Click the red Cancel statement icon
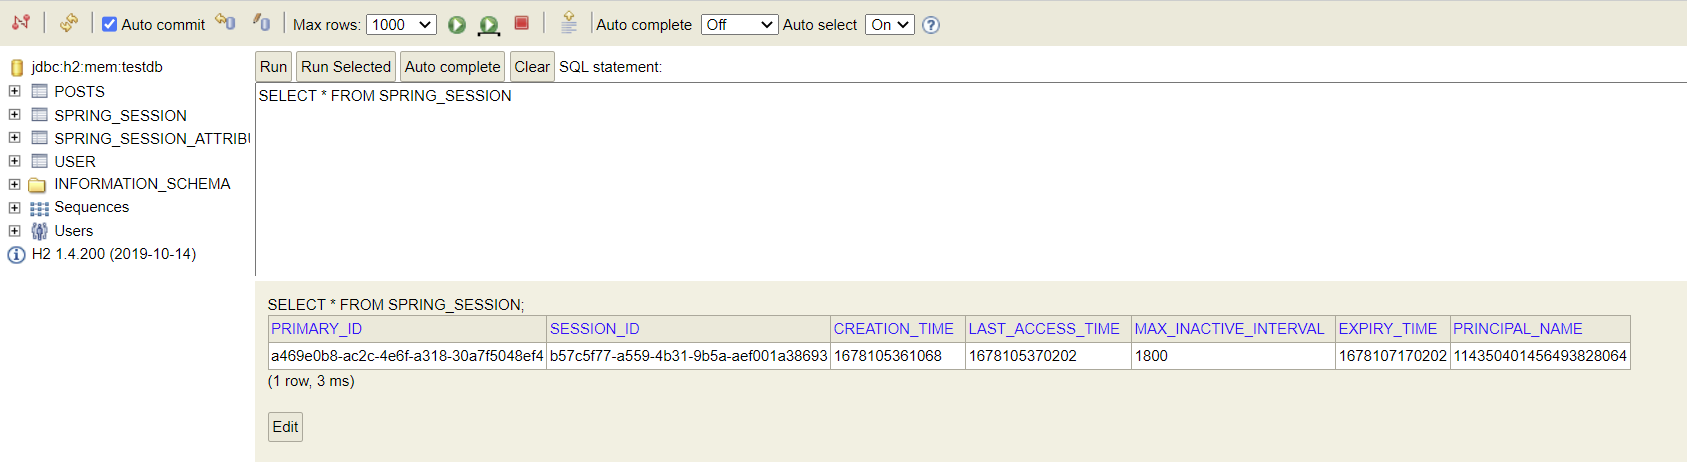Screen dimensions: 1687x462 click(521, 23)
